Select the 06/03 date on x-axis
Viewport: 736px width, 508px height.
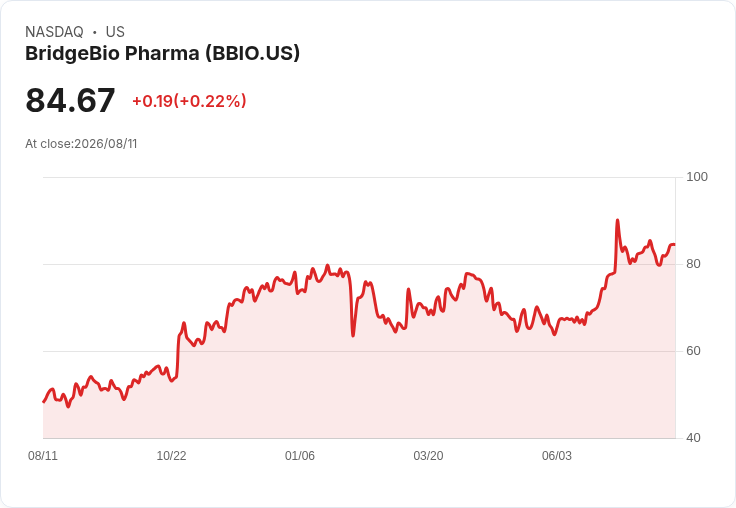tap(557, 455)
